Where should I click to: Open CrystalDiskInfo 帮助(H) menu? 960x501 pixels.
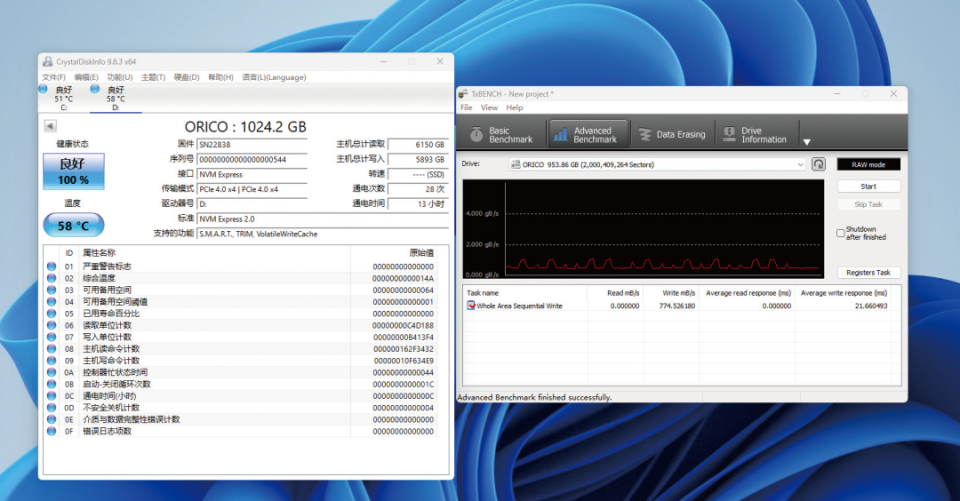[x=220, y=77]
